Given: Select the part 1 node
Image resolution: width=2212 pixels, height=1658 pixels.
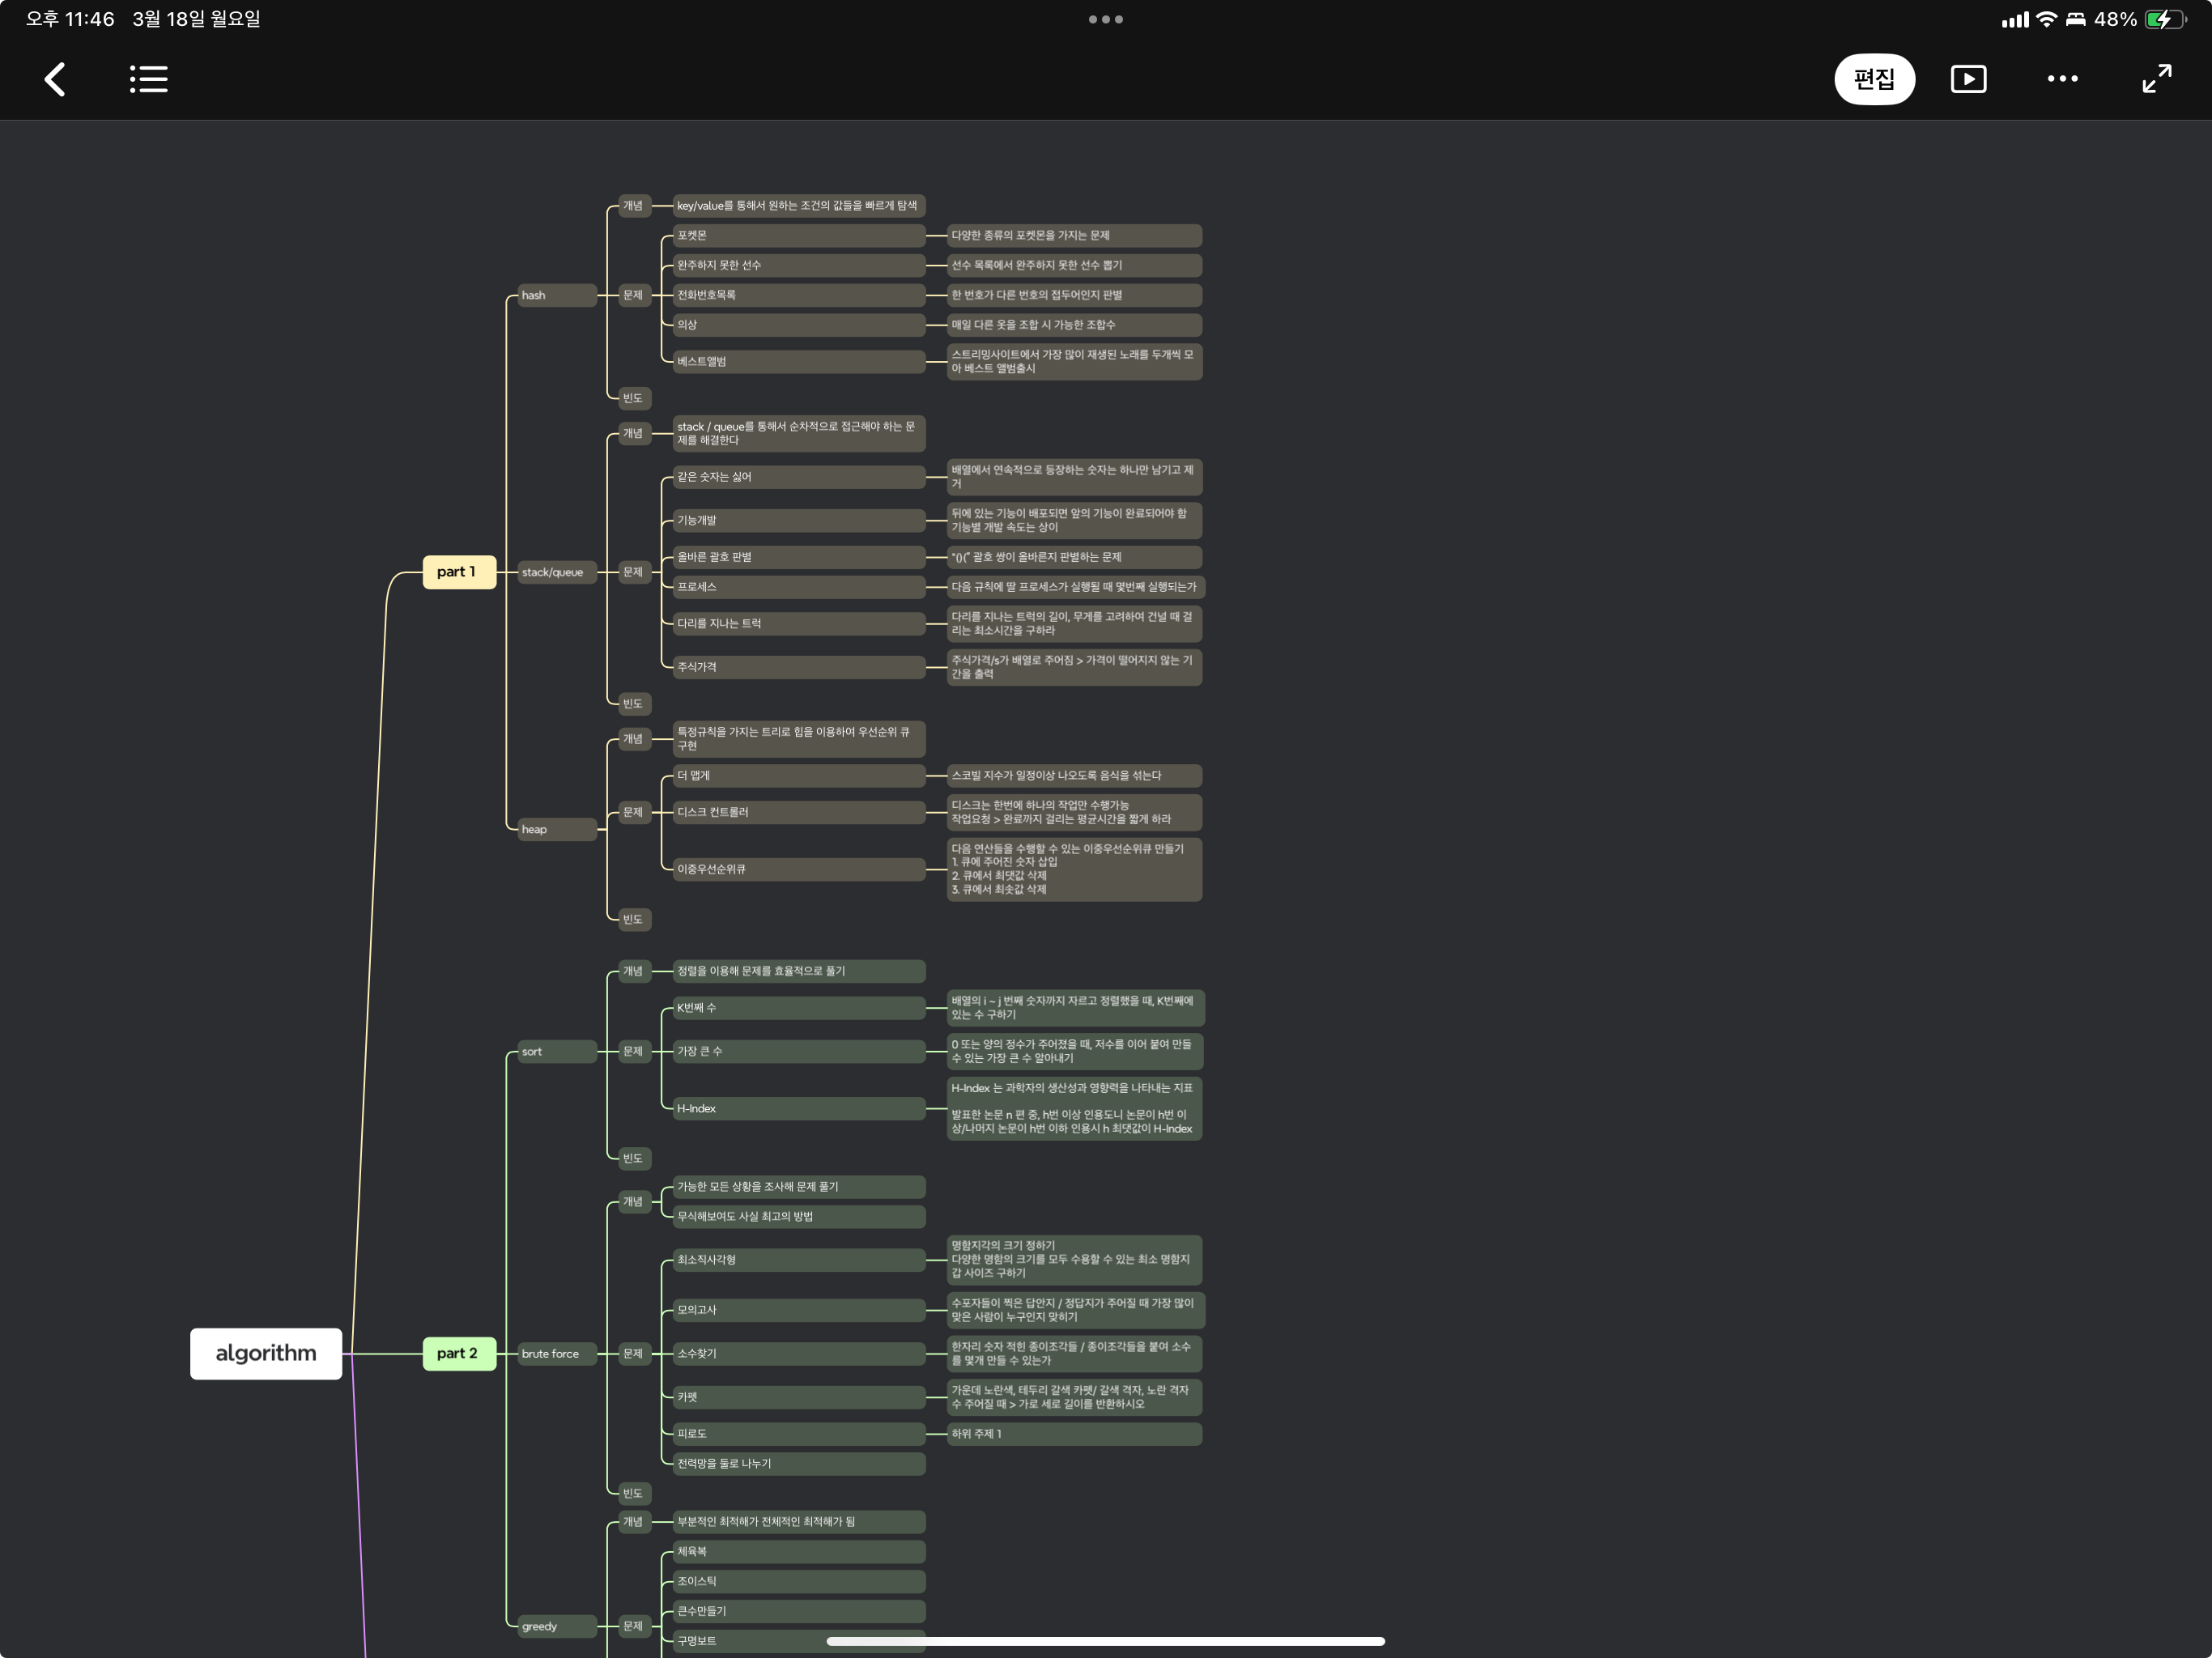Looking at the screenshot, I should 459,572.
